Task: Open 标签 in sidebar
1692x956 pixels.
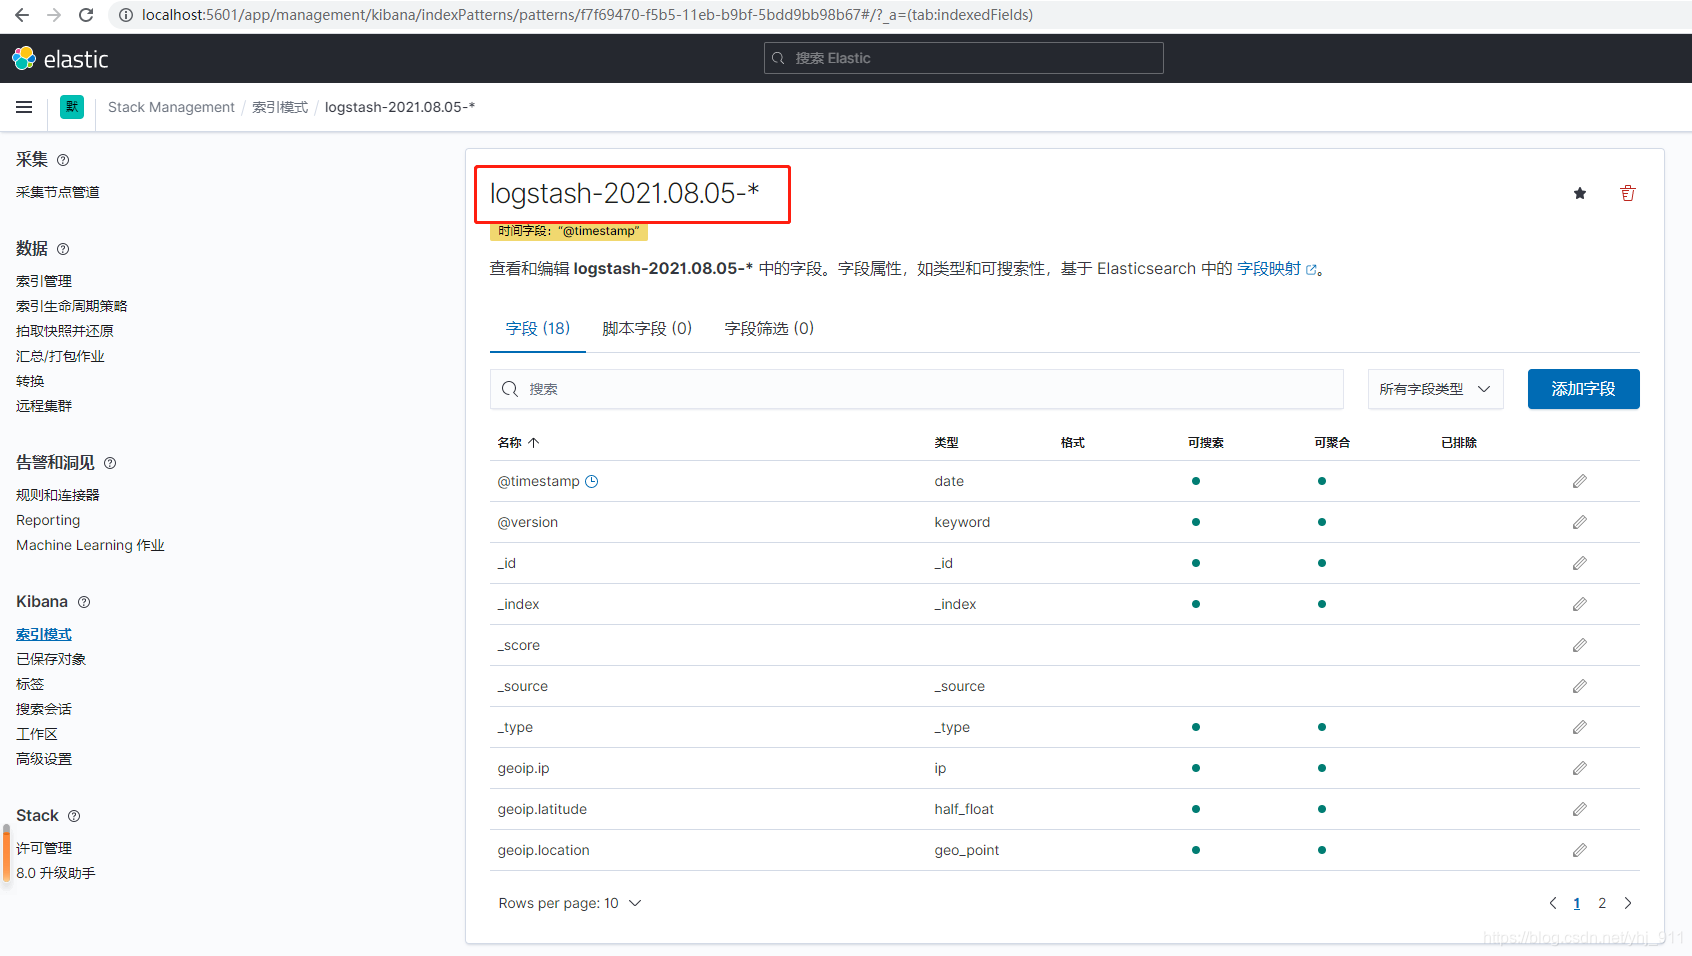Action: click(30, 684)
